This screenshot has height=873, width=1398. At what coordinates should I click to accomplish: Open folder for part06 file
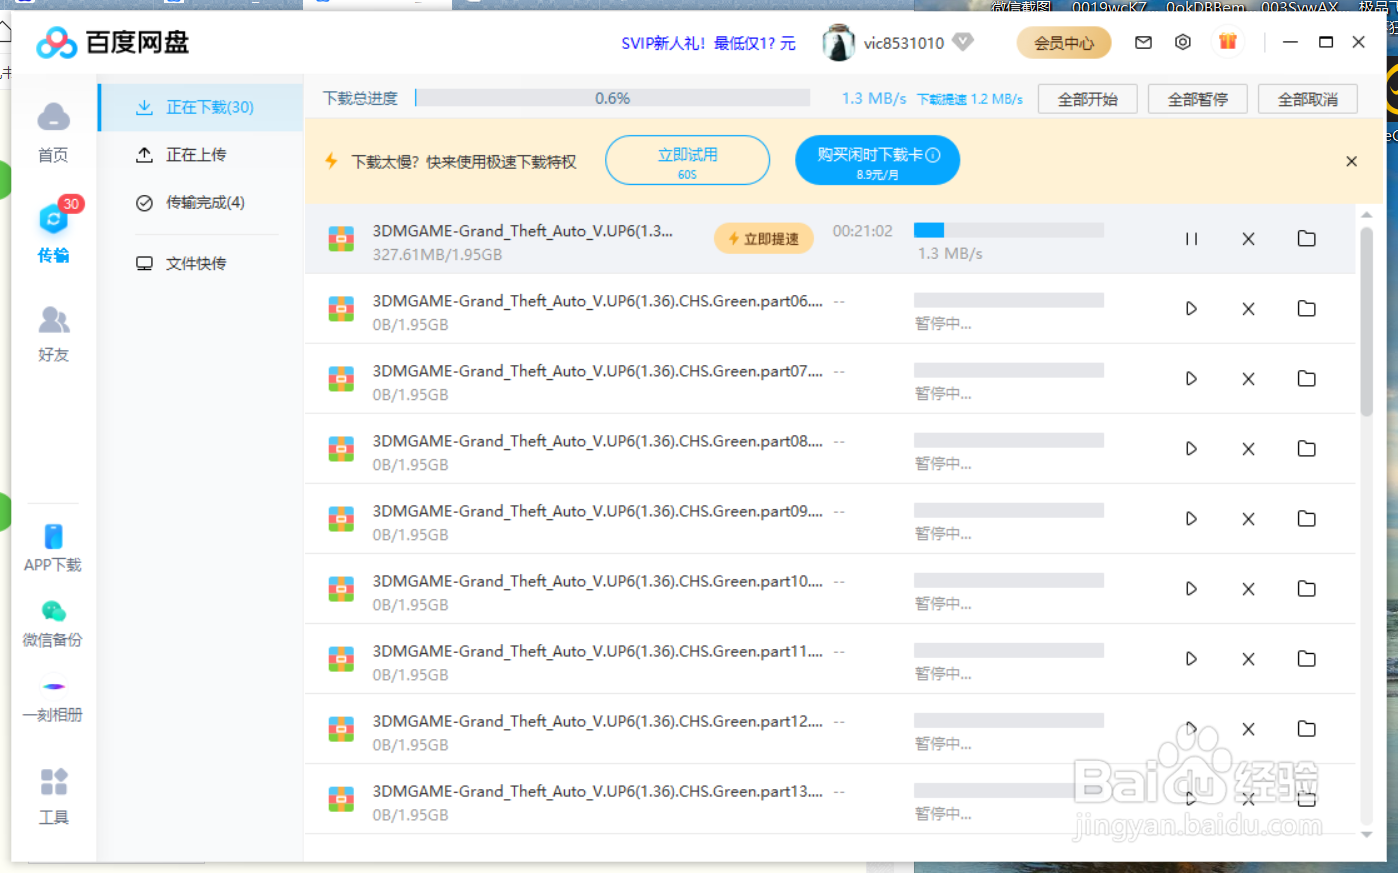1306,308
